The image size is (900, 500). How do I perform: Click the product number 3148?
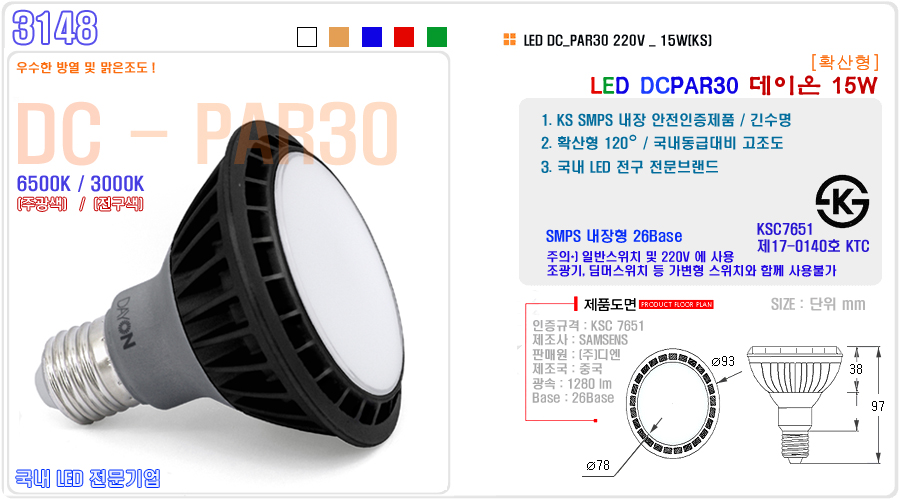pyautogui.click(x=55, y=28)
